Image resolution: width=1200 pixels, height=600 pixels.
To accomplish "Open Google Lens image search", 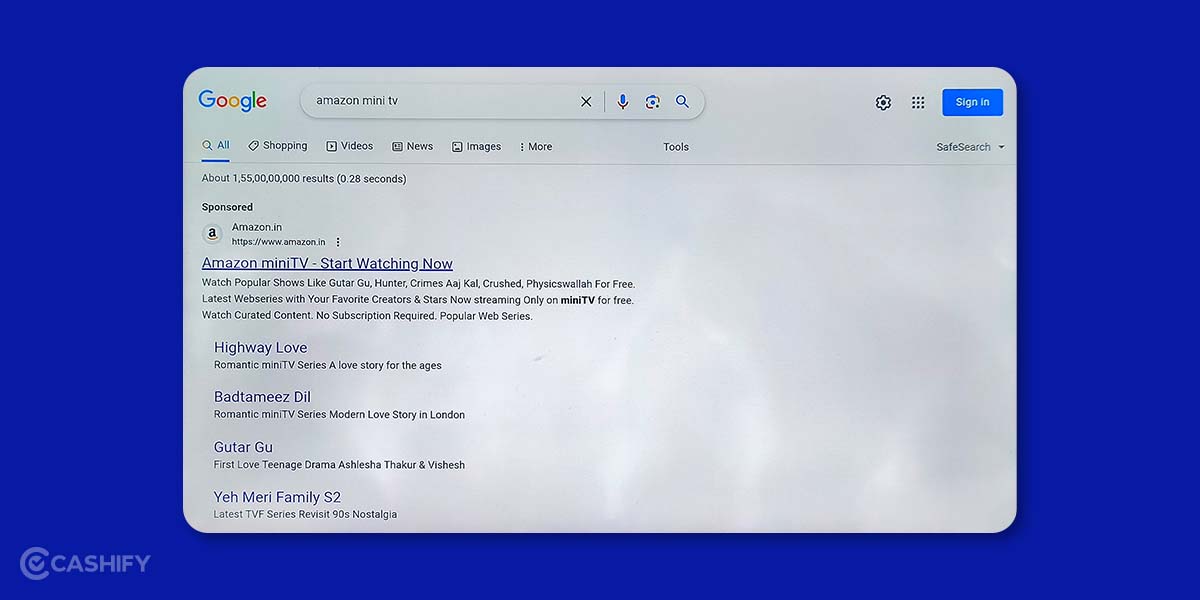I will pos(652,102).
